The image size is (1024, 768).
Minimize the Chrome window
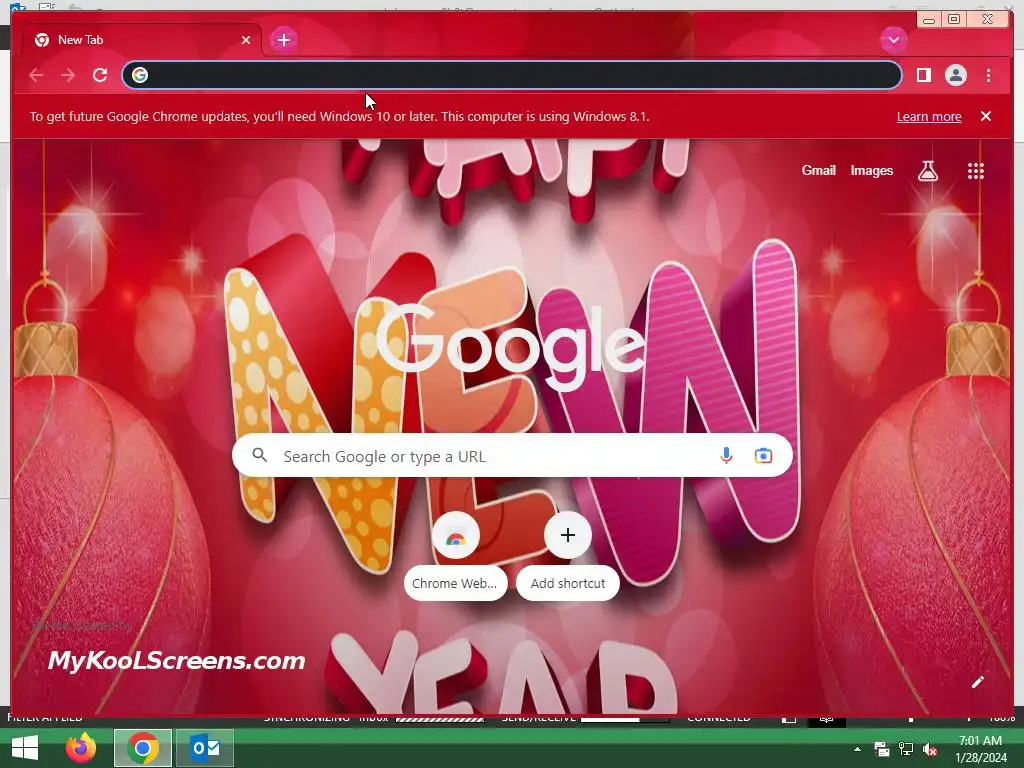(929, 20)
